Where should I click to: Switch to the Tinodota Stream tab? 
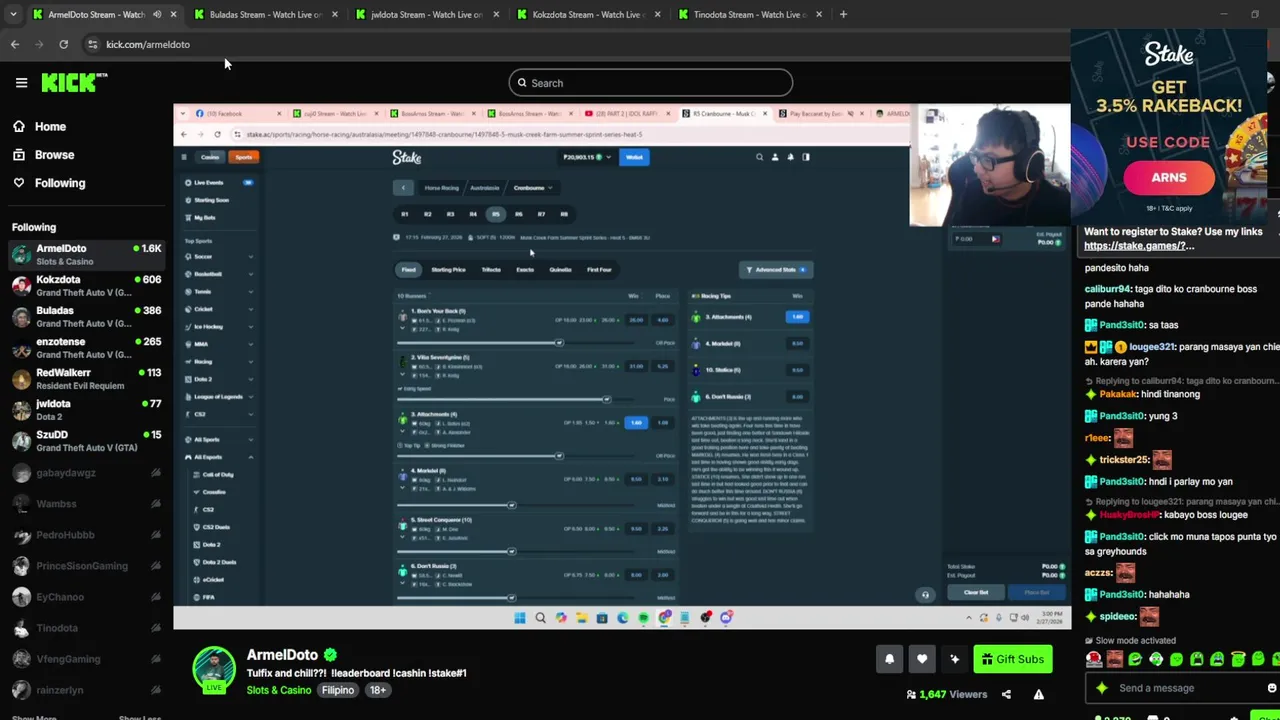pos(748,14)
